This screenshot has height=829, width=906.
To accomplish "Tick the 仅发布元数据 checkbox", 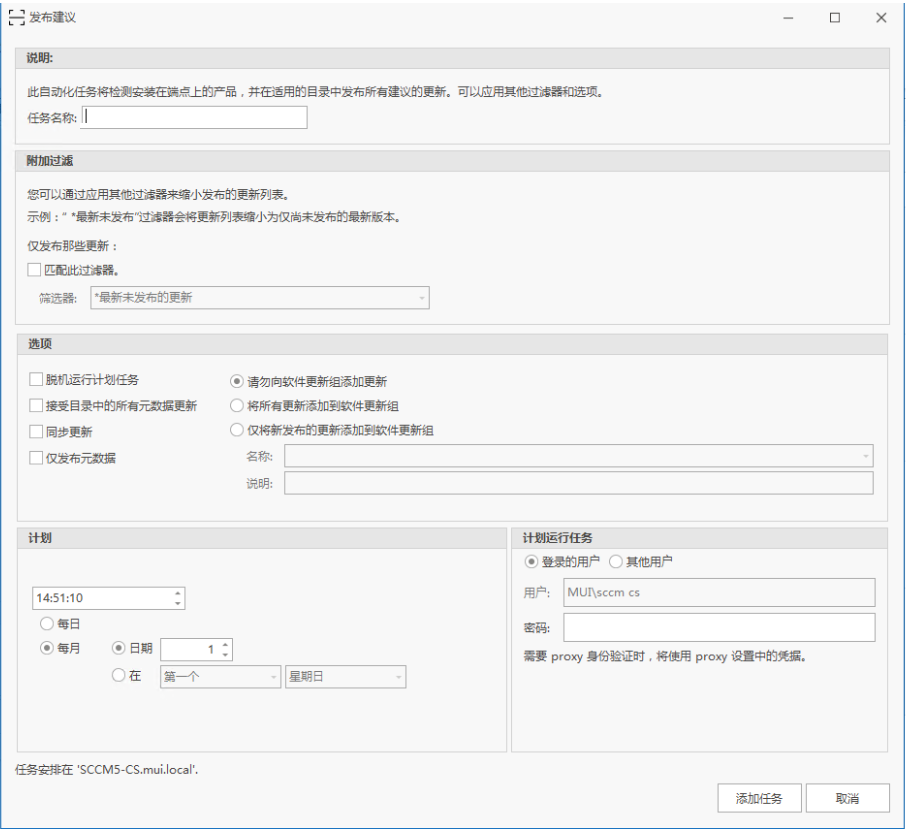I will [37, 458].
